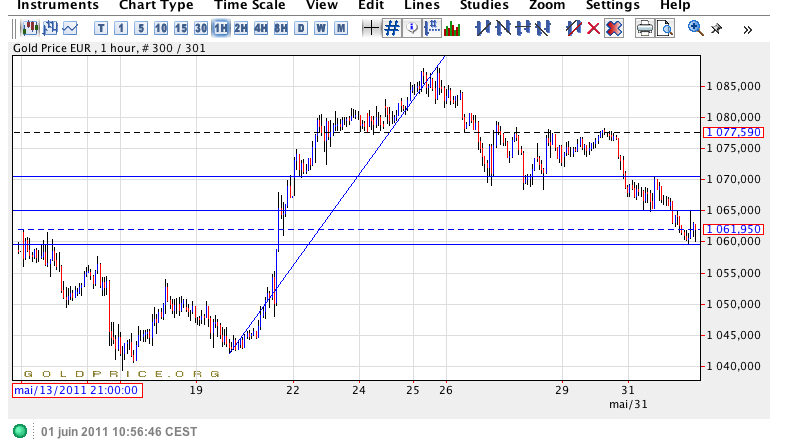
Task: Click the magnifier zoom-in icon
Action: point(695,28)
